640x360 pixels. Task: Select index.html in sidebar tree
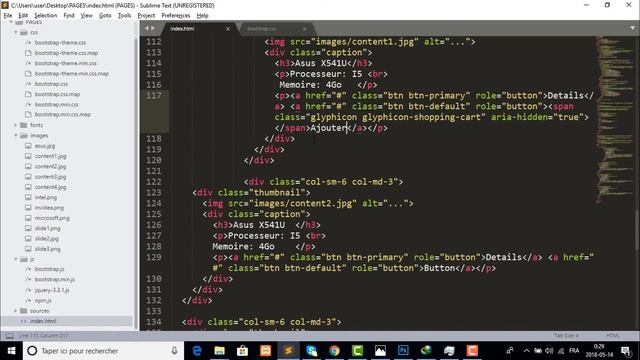(43, 321)
